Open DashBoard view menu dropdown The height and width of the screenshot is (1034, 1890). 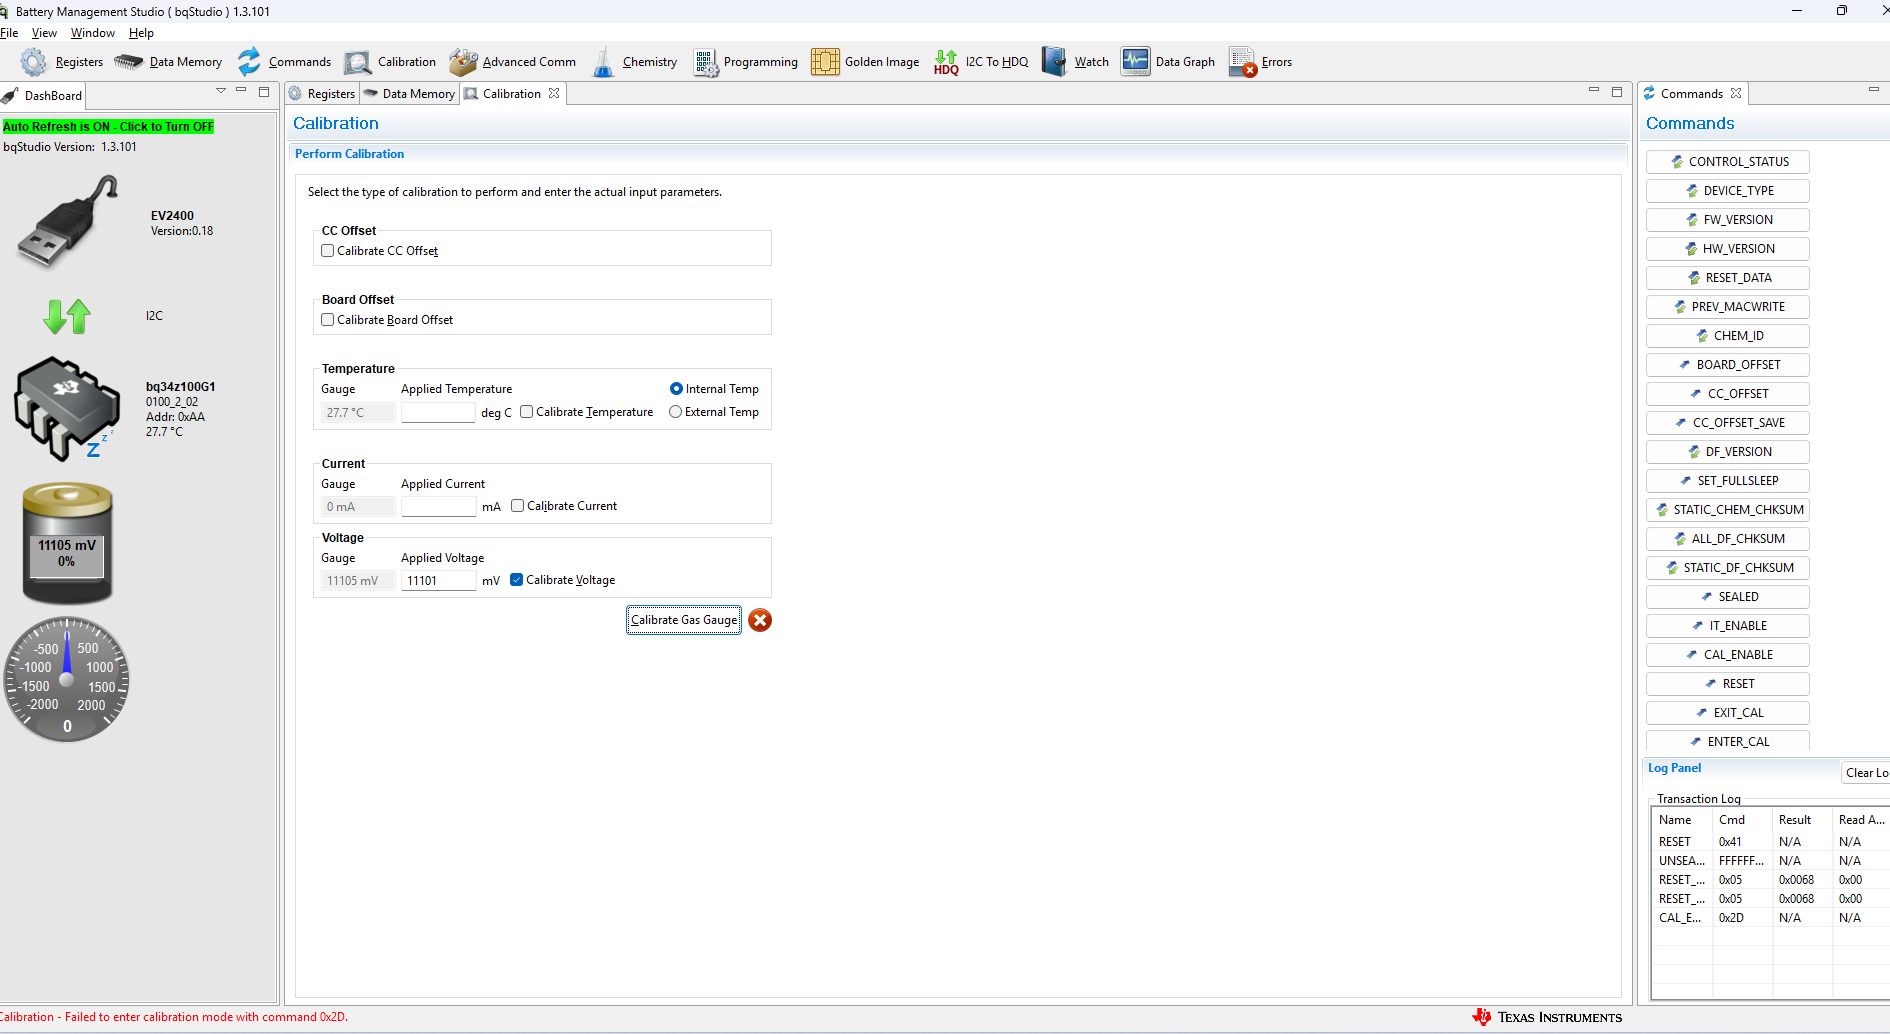pyautogui.click(x=221, y=91)
